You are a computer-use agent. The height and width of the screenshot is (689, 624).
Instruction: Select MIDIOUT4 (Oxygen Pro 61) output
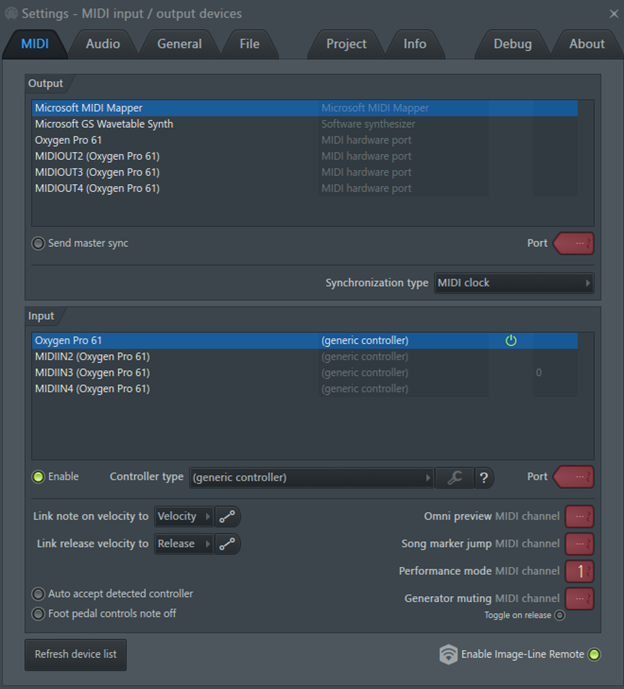coord(305,189)
